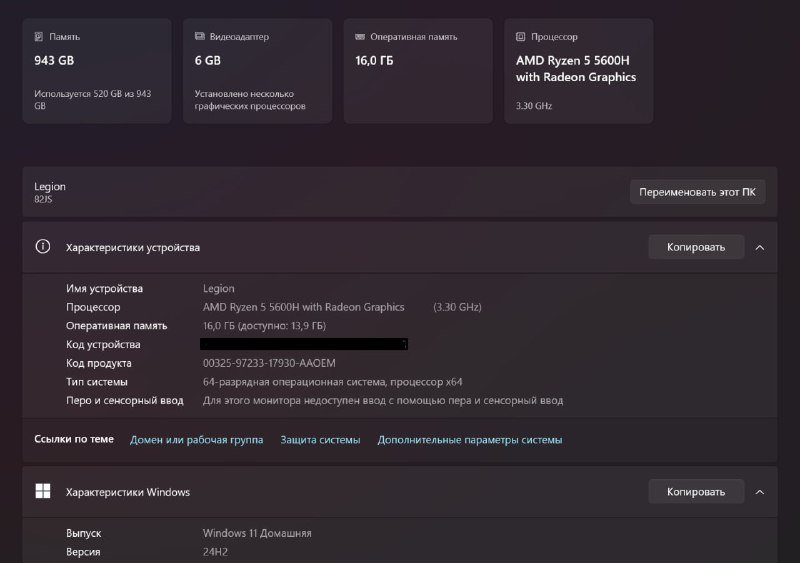Open Дополнительные параметры системы link
Screen dimensions: 800x563
tap(470, 440)
